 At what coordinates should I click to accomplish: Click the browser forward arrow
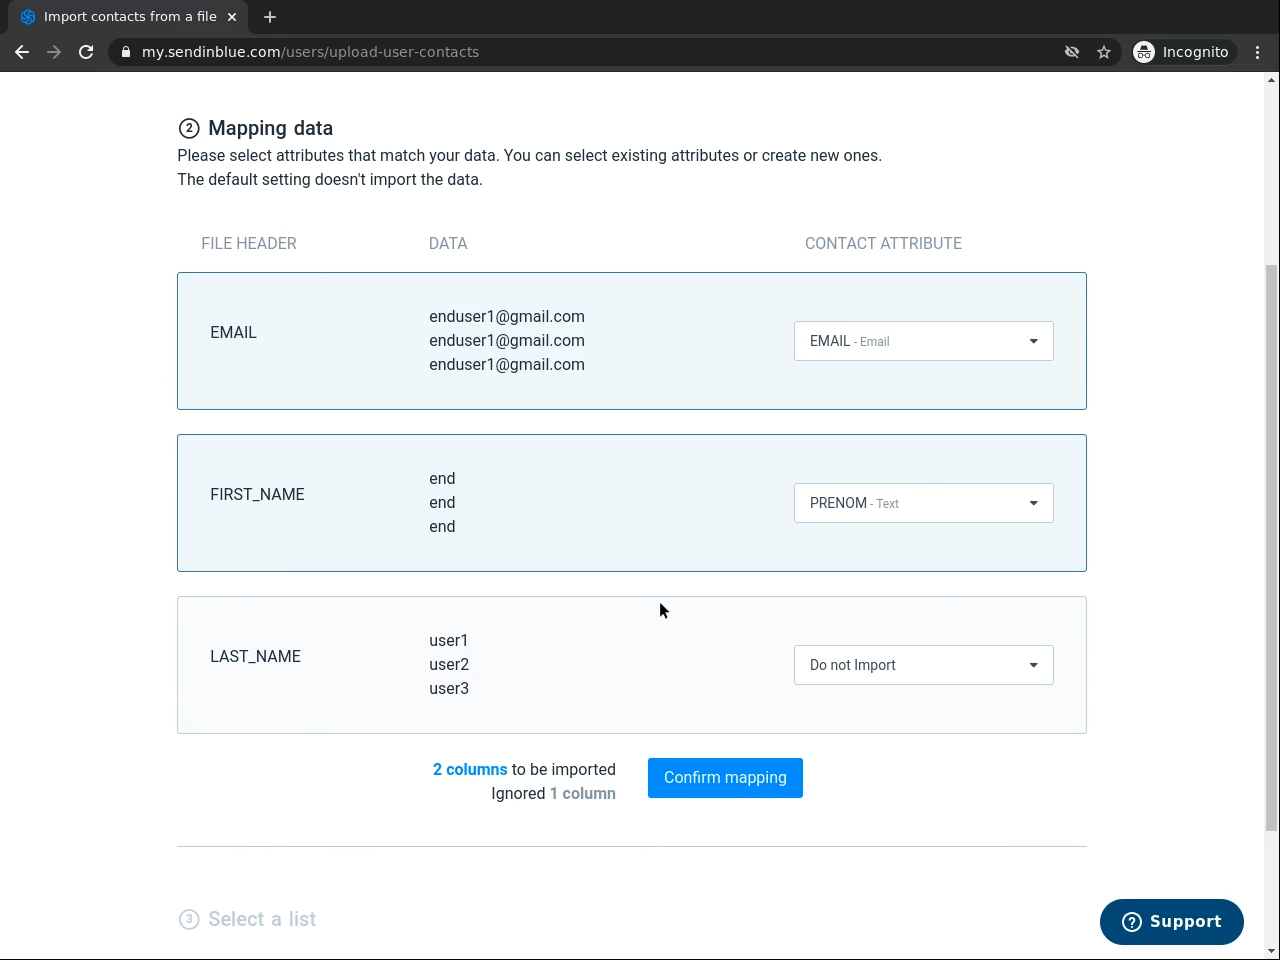(54, 52)
